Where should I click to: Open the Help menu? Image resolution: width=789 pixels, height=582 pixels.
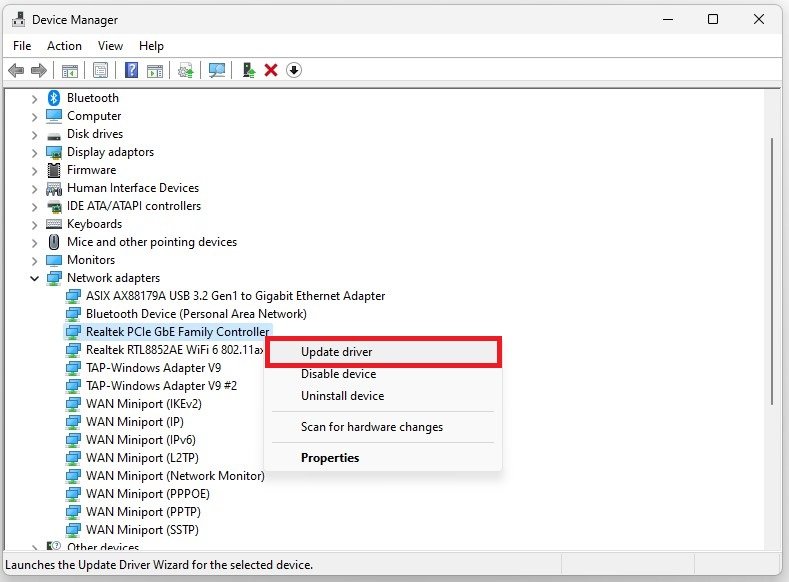click(151, 46)
